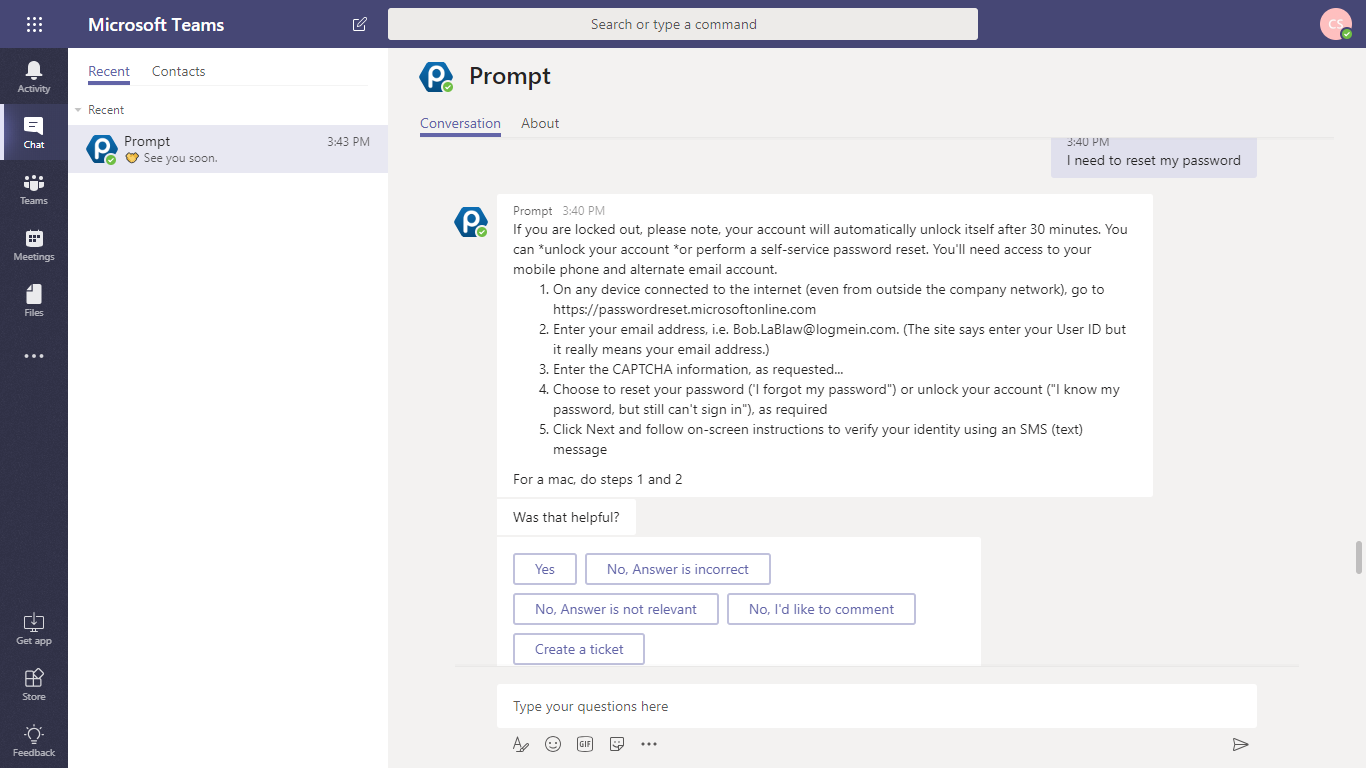Open more apps via the sidebar ellipsis
The width and height of the screenshot is (1366, 768).
pos(33,356)
